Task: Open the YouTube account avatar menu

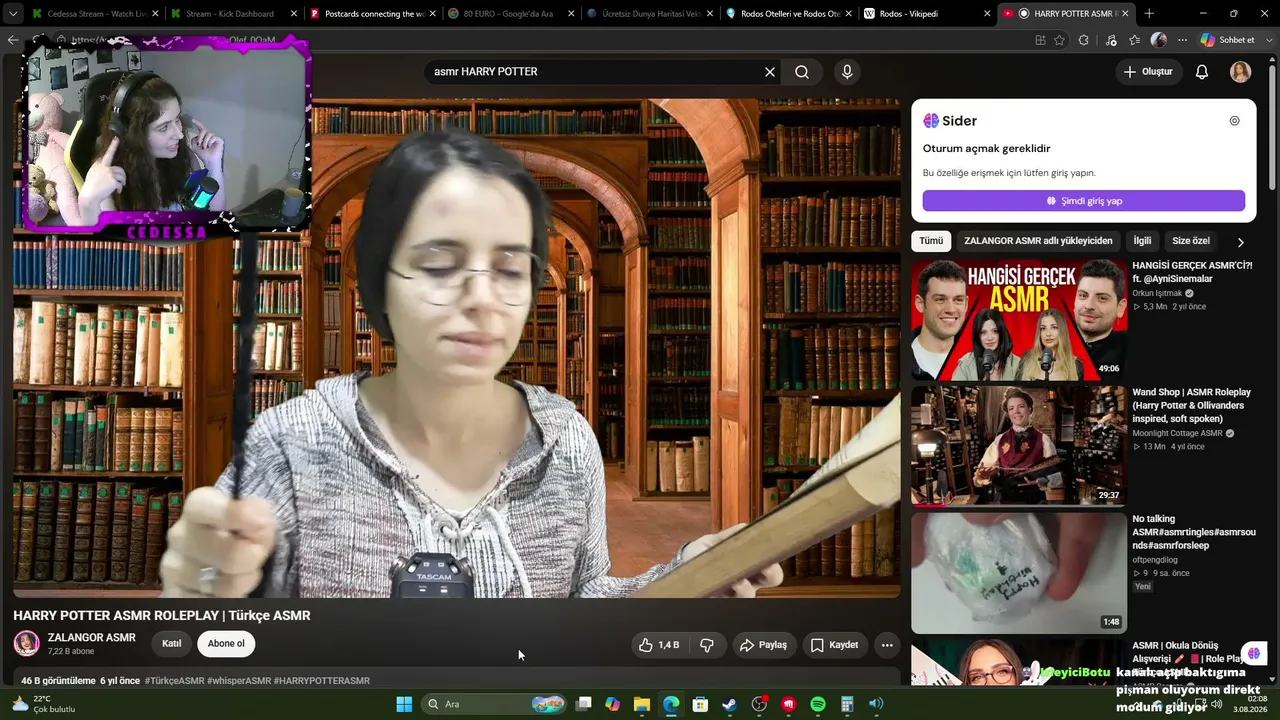Action: pos(1240,72)
